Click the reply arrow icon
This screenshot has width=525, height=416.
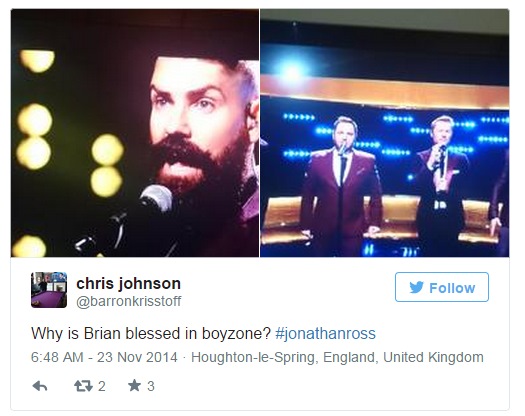(x=40, y=386)
